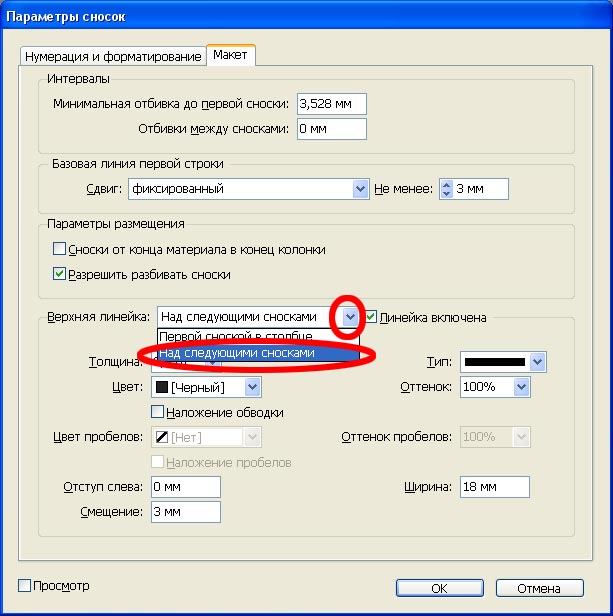Toggle Разрешить разбивать сноски checkbox
The width and height of the screenshot is (613, 616).
tap(59, 273)
